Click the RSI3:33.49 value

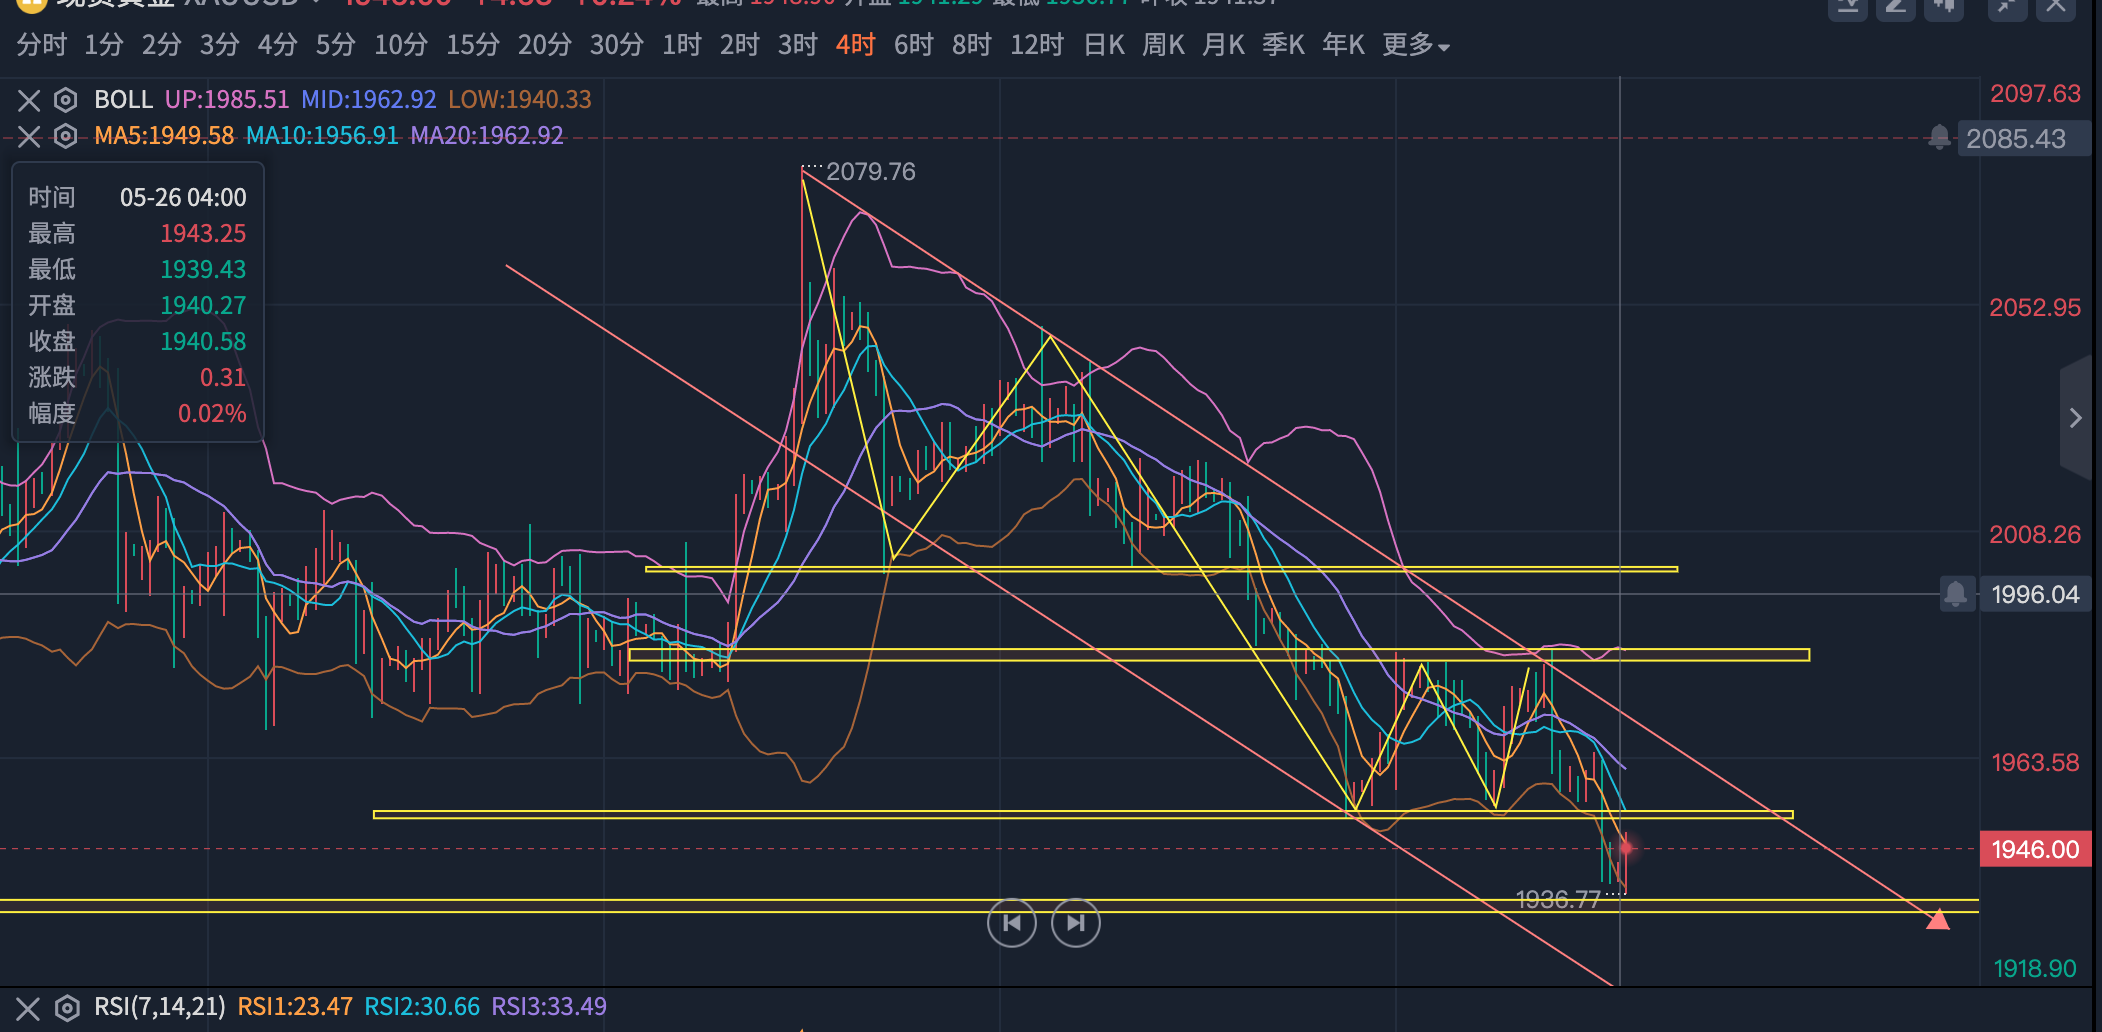[x=549, y=1006]
